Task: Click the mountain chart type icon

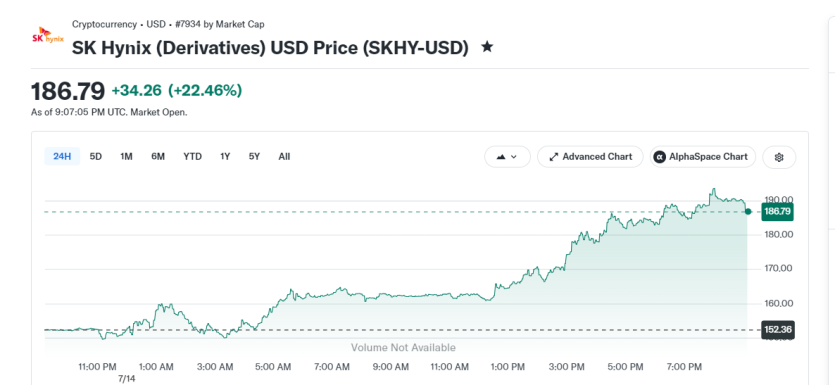Action: click(x=501, y=157)
